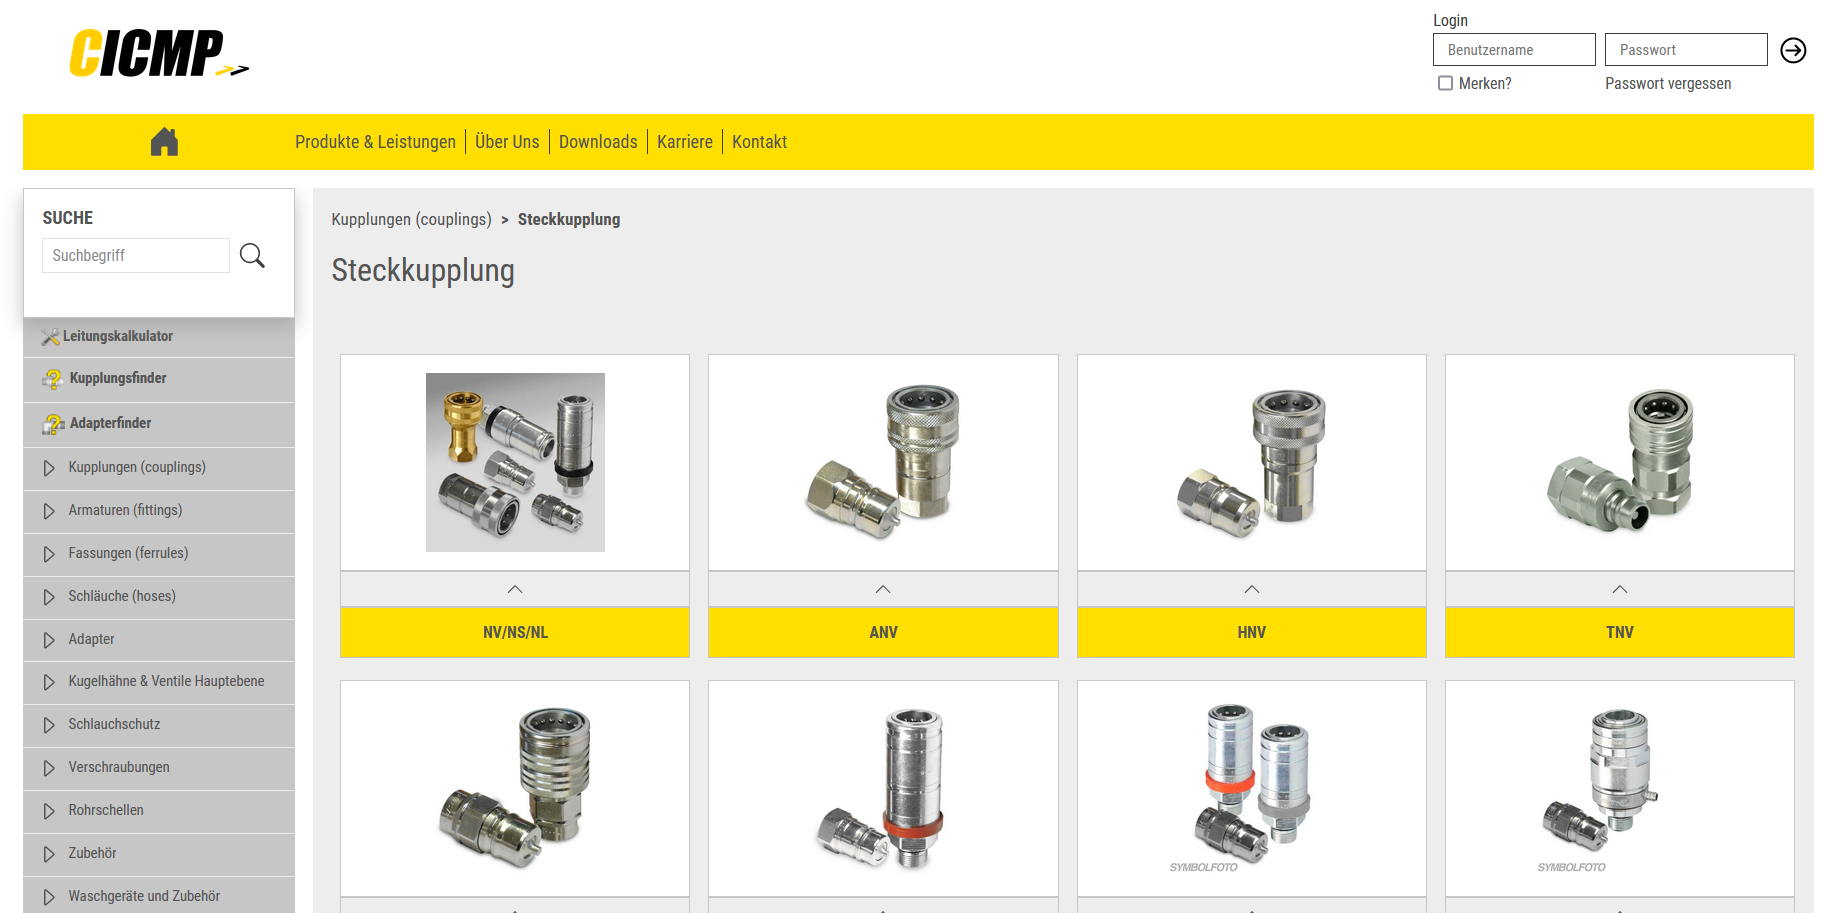Open the NV/NS/NL product button

[x=515, y=632]
